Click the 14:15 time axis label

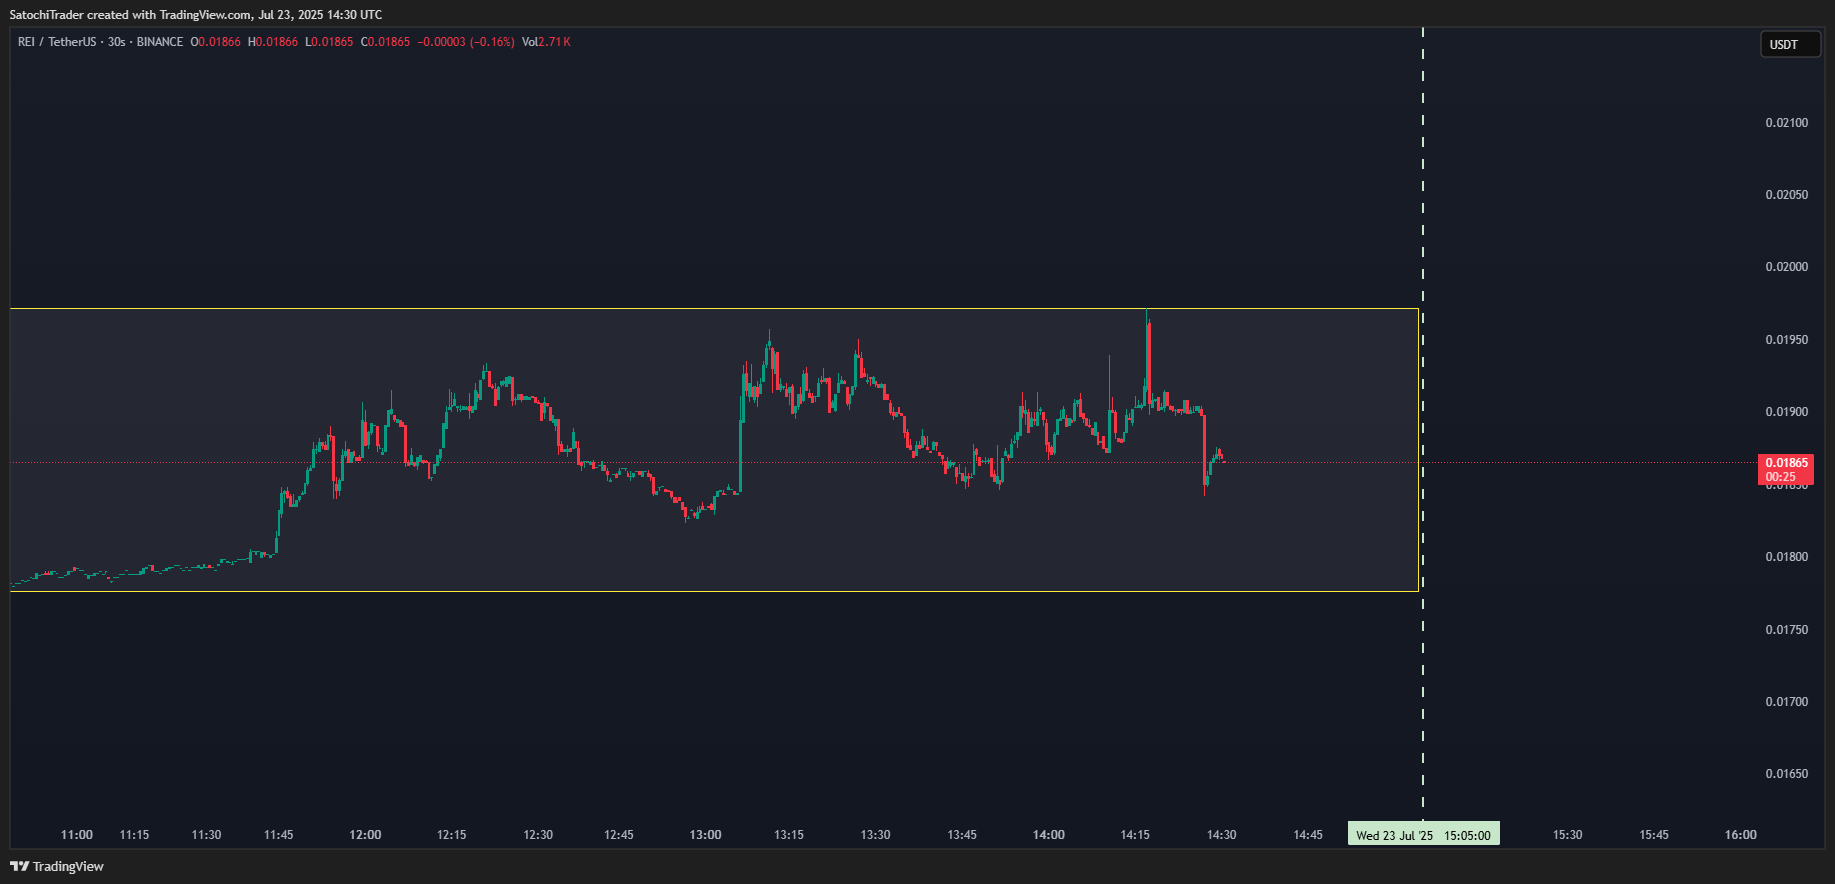click(x=1135, y=835)
